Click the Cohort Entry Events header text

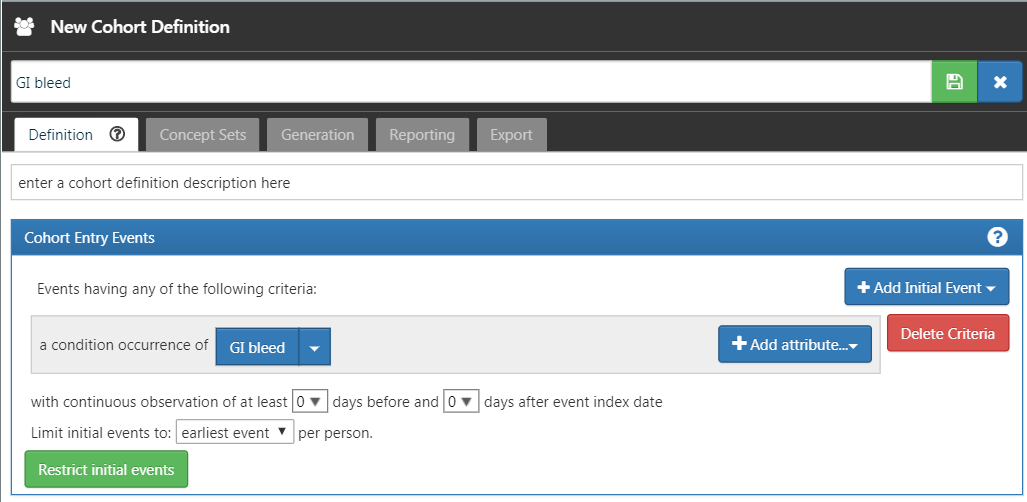pos(90,237)
